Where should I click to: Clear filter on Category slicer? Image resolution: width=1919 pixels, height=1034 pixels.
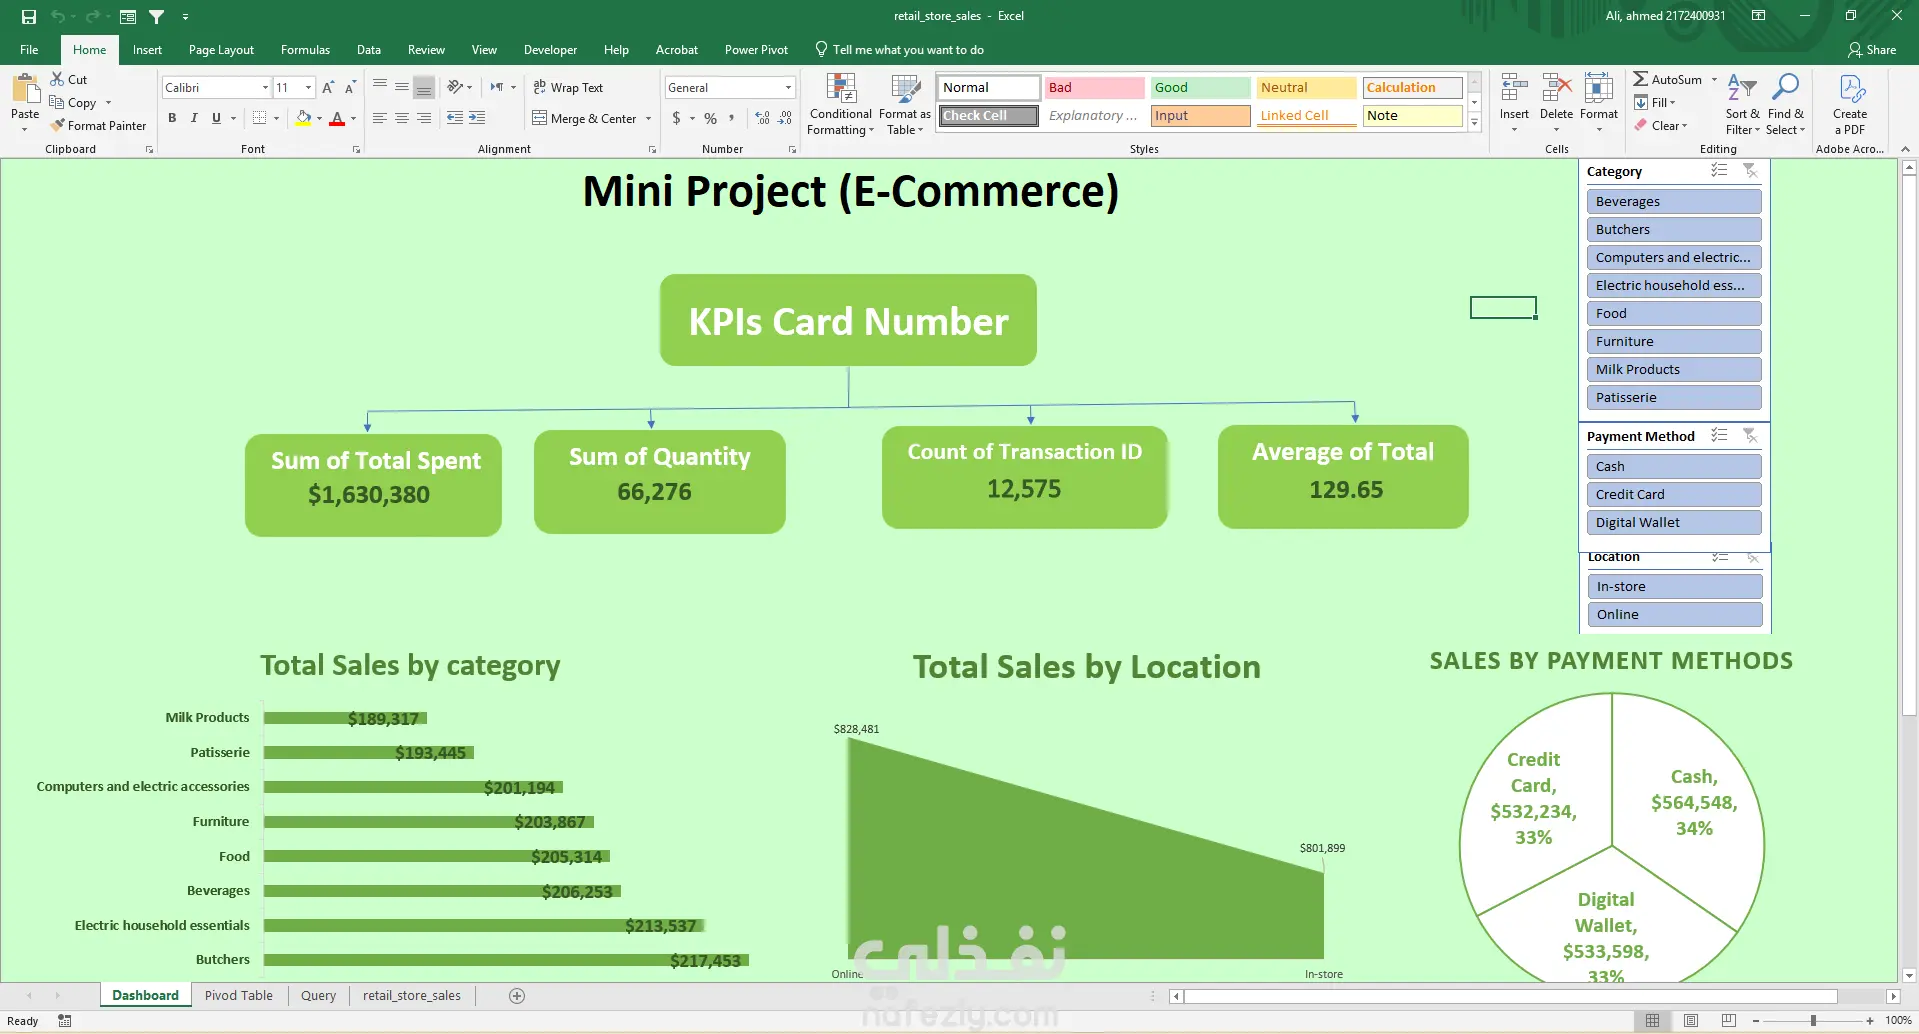(1750, 171)
